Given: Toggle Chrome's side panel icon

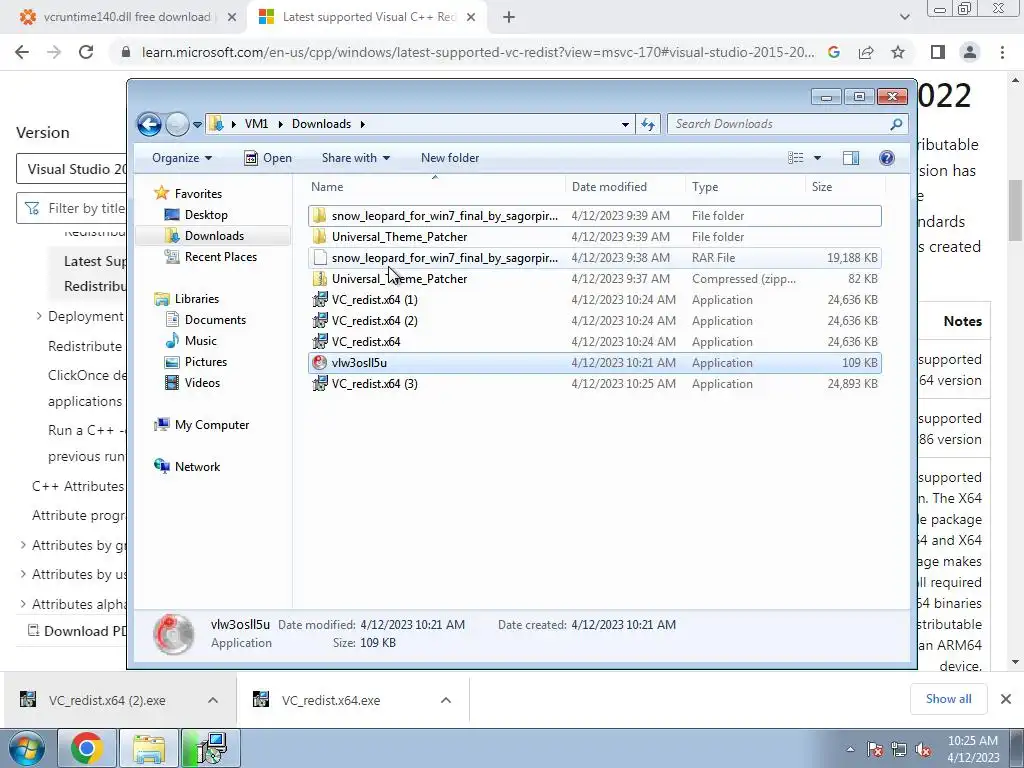Looking at the screenshot, I should [x=938, y=52].
